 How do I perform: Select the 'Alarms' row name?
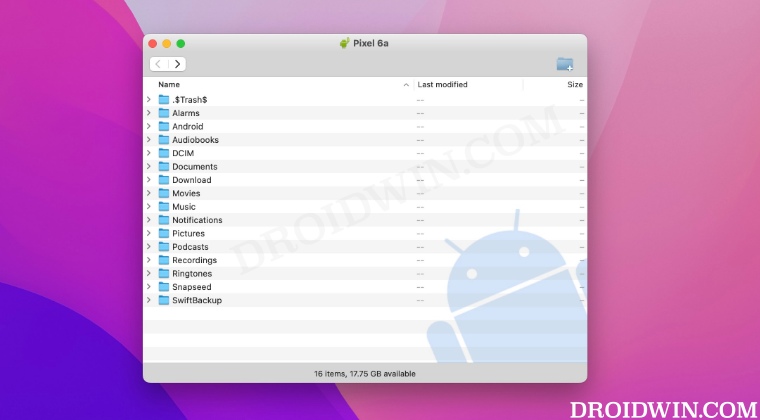click(x=186, y=113)
